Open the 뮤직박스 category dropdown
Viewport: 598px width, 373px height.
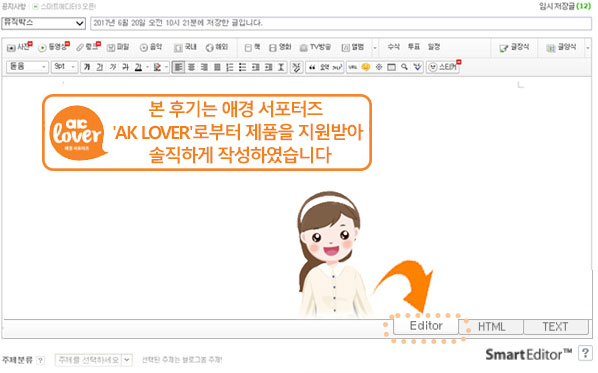(43, 23)
